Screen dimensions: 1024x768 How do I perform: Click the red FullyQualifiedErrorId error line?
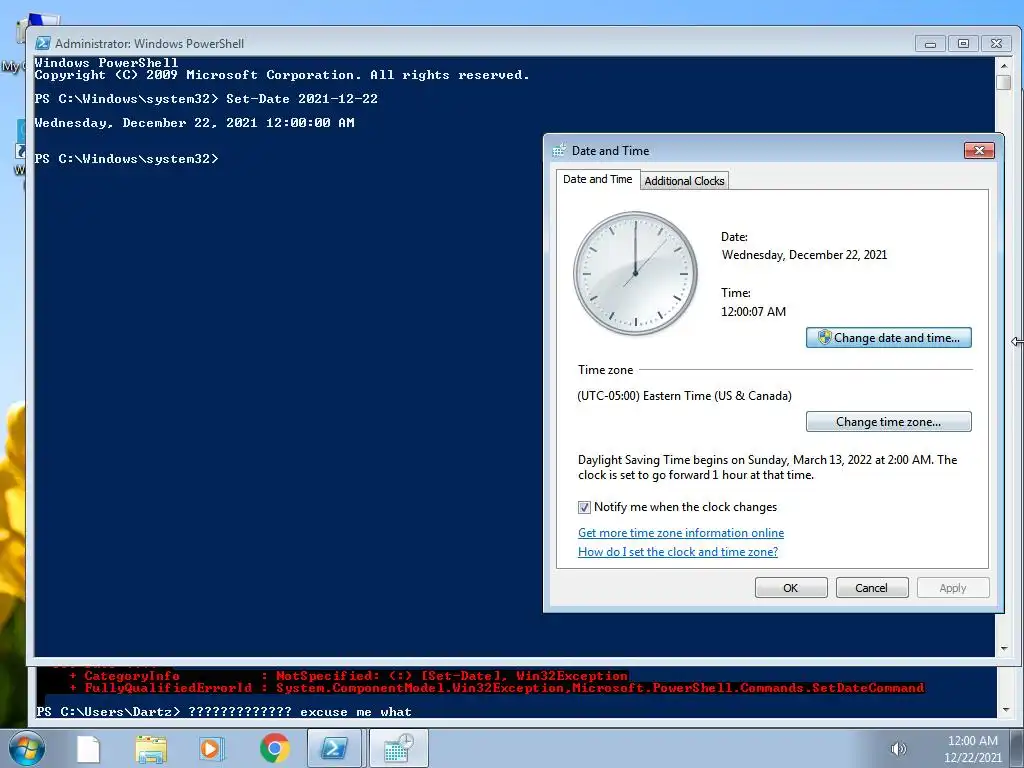(x=496, y=688)
